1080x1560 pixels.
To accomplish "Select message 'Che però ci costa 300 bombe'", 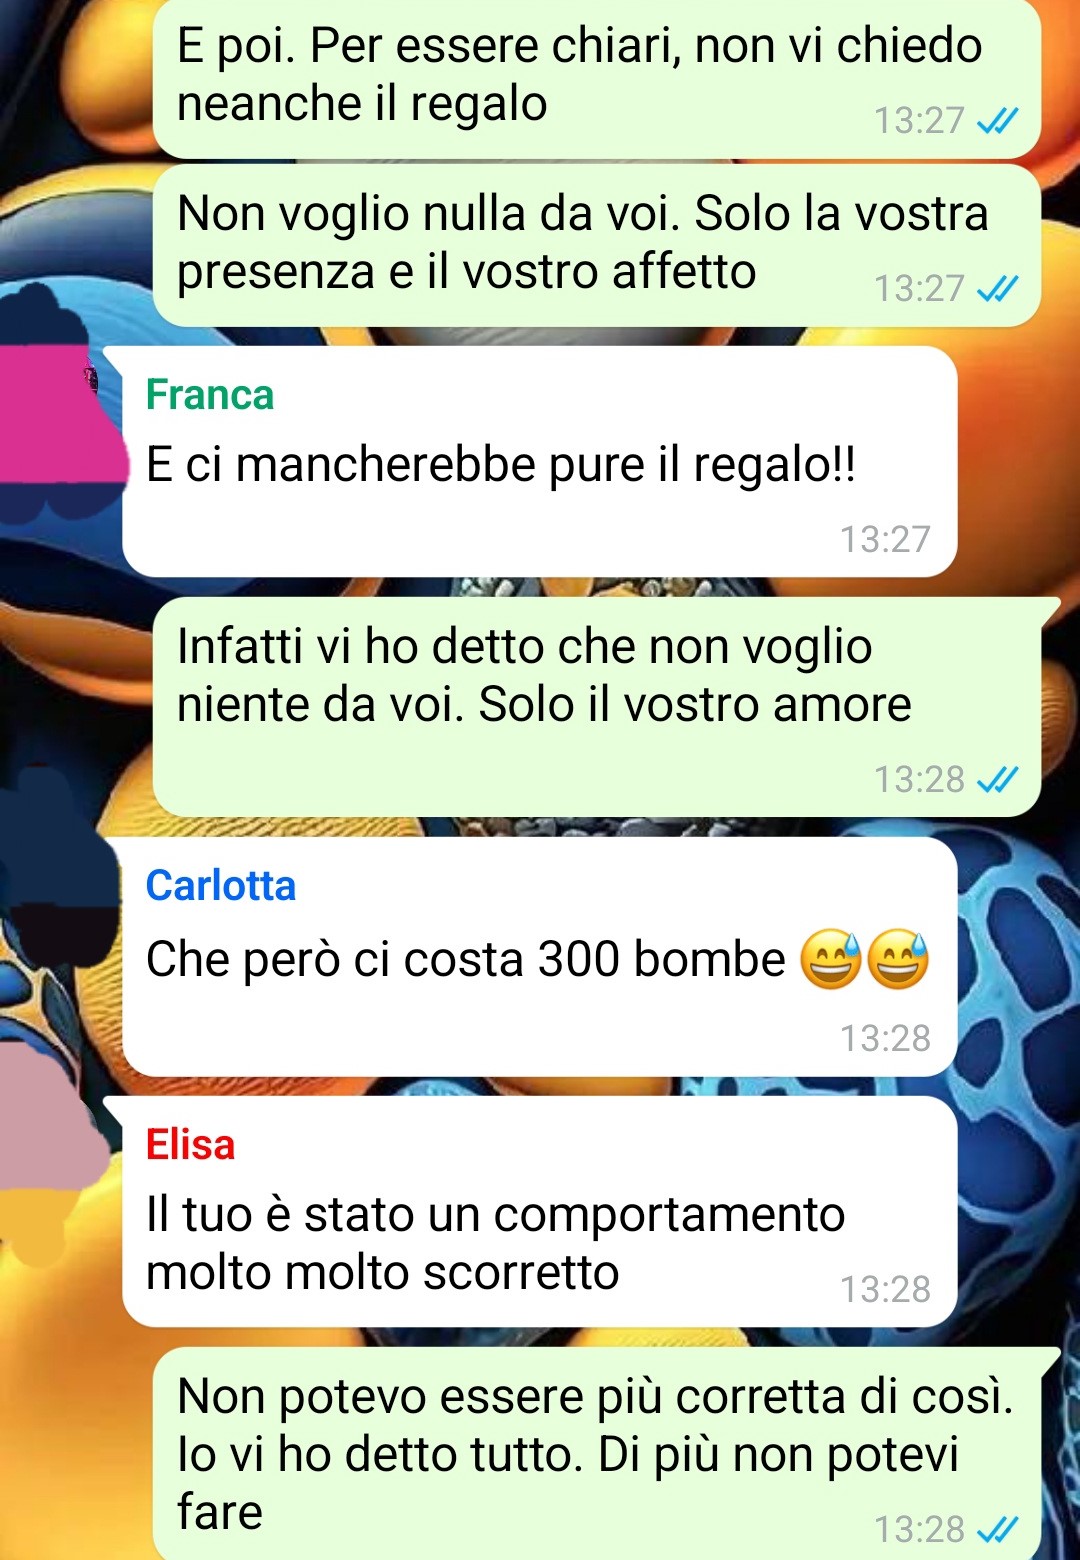I will pyautogui.click(x=540, y=957).
